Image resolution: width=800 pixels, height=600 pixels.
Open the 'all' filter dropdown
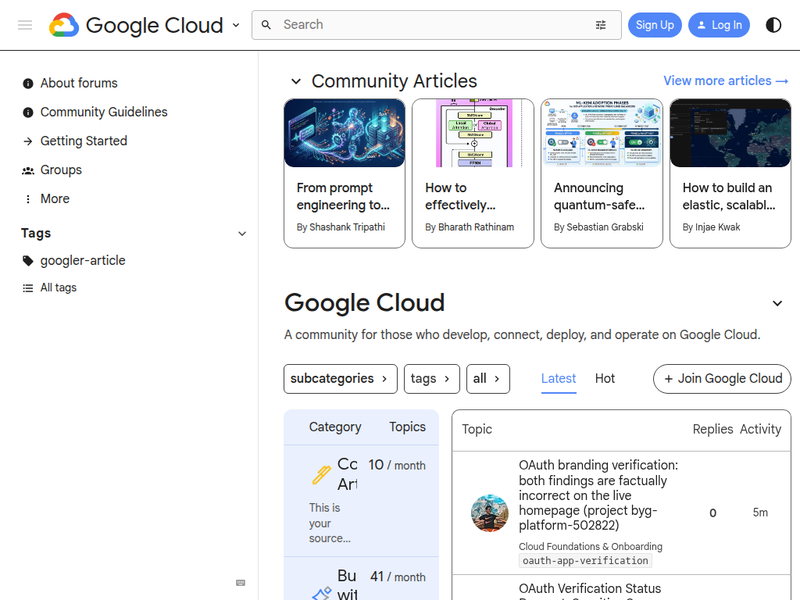(x=488, y=379)
